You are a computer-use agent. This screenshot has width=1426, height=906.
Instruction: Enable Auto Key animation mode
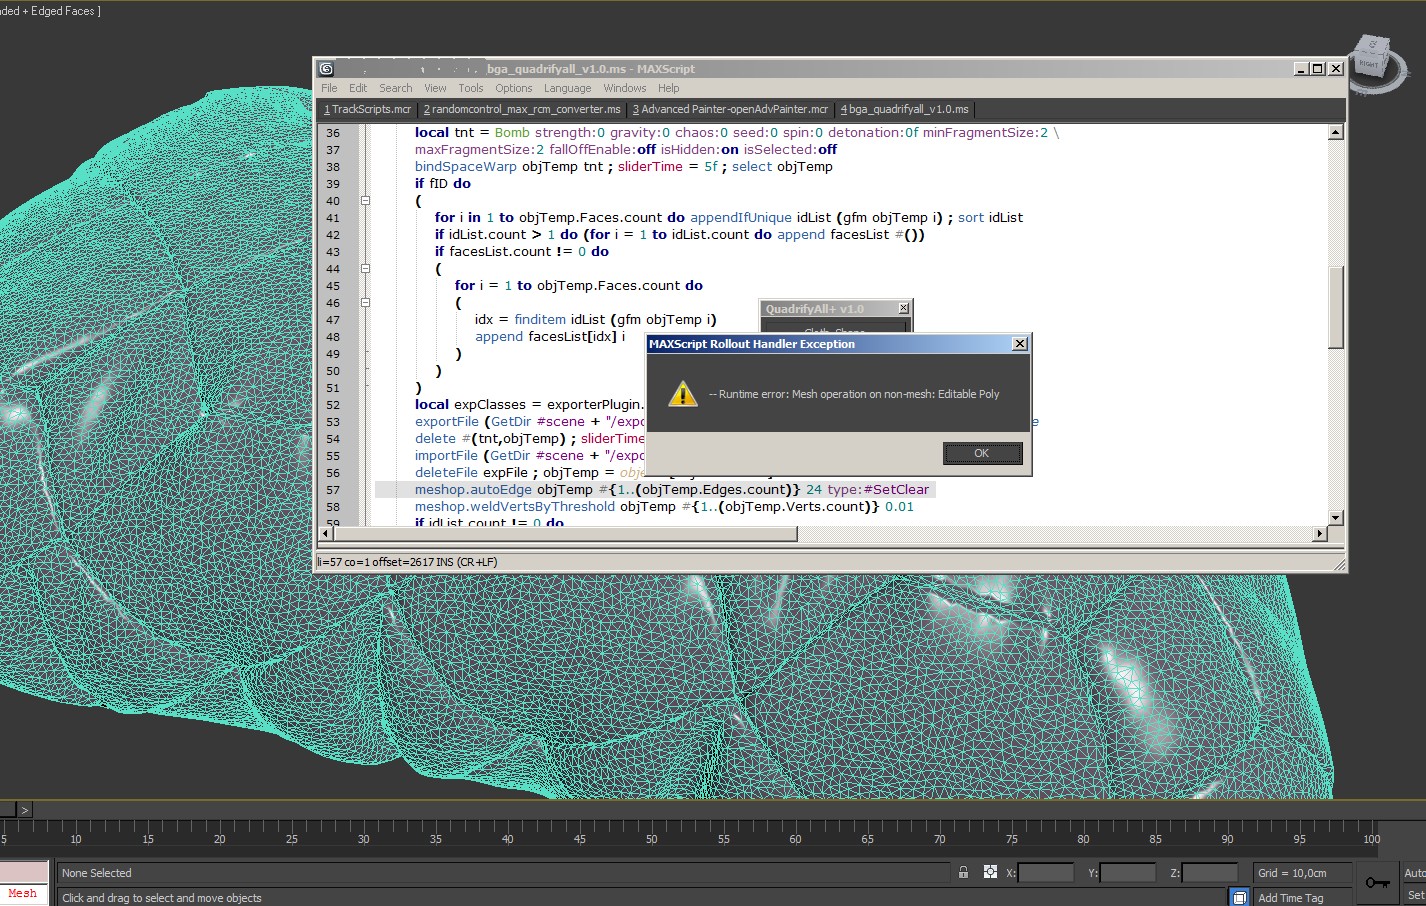click(x=1414, y=872)
